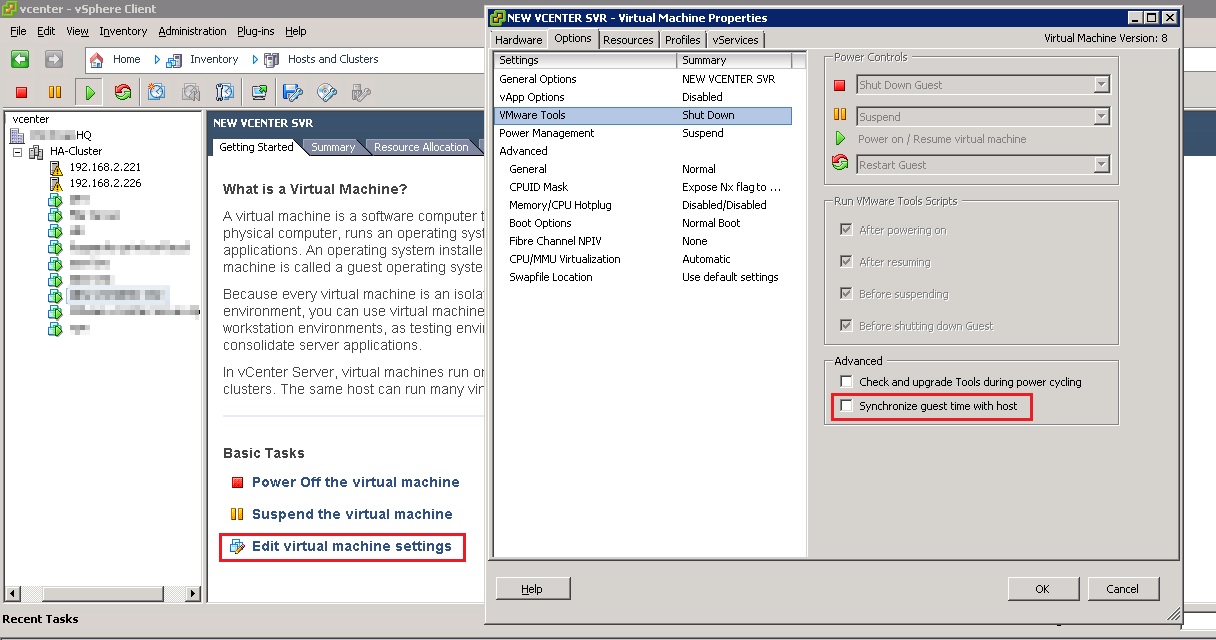Collapse the HA-Cluster tree node
Screen dimensions: 1216x640
(18, 152)
